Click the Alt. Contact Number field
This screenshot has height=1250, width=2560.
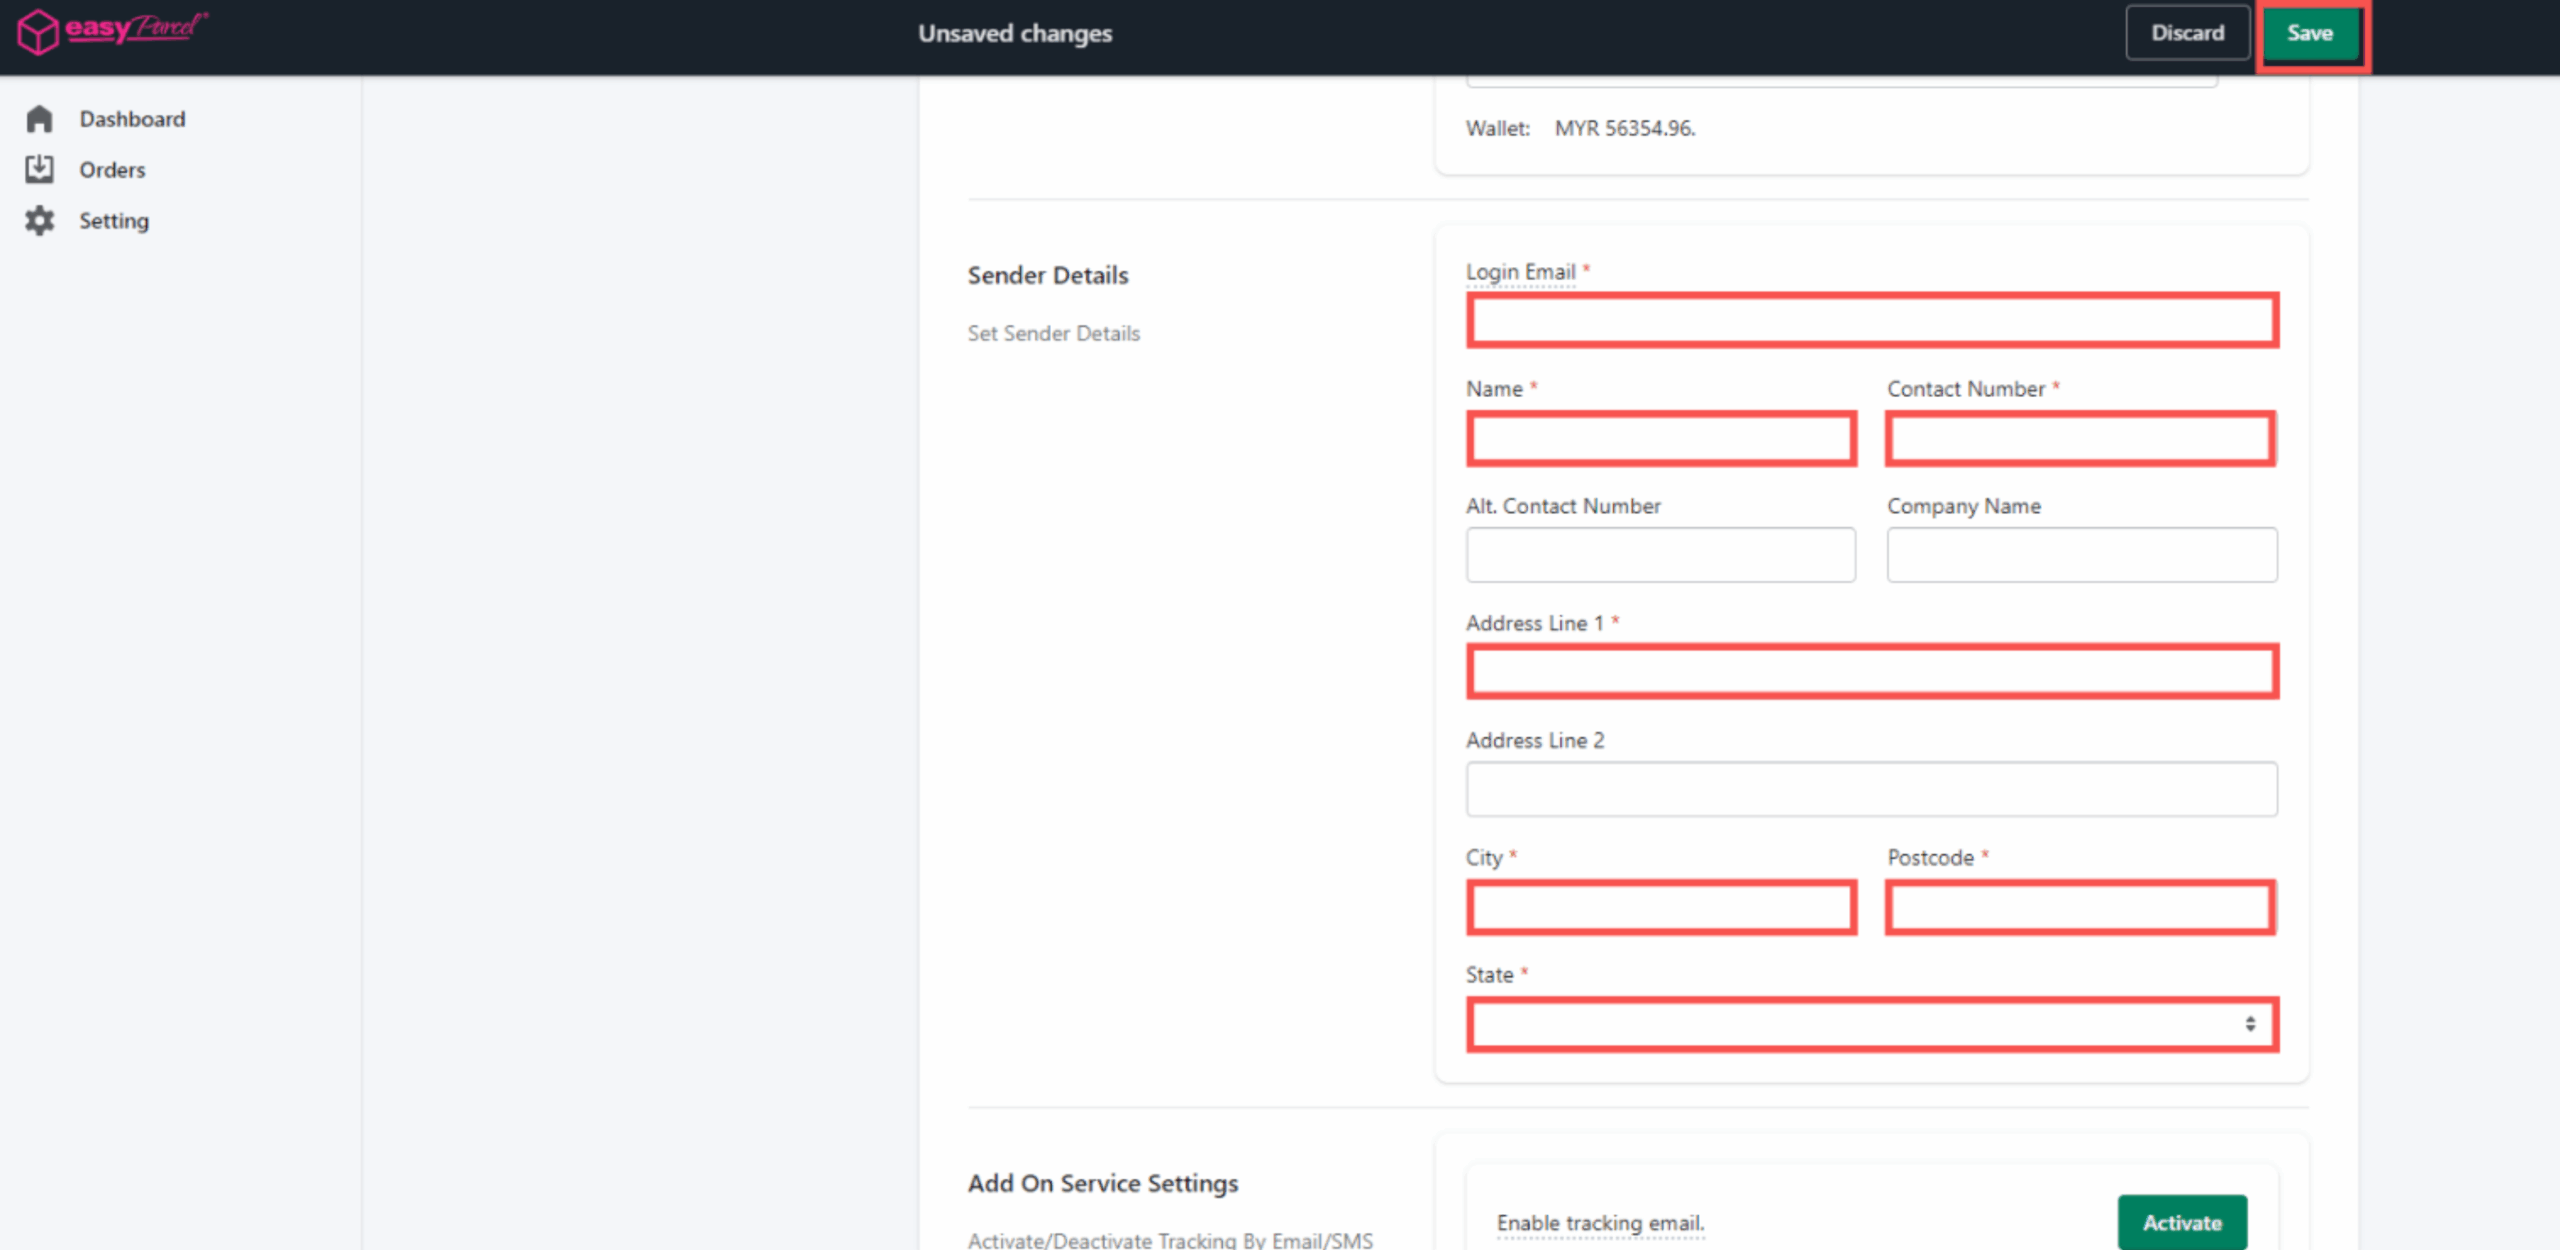click(x=1660, y=555)
